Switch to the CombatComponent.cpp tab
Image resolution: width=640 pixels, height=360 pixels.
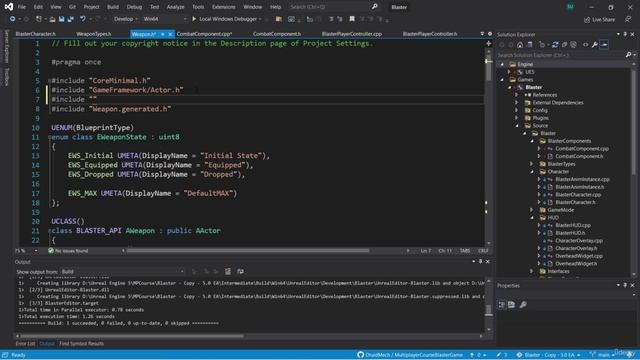[x=204, y=34]
